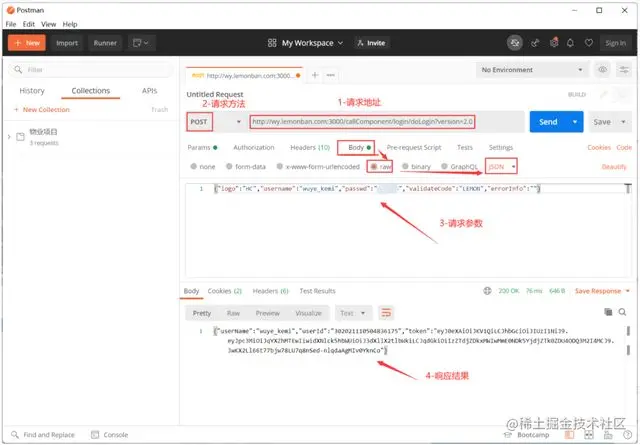Click the sidebar Filter search field

tap(91, 70)
